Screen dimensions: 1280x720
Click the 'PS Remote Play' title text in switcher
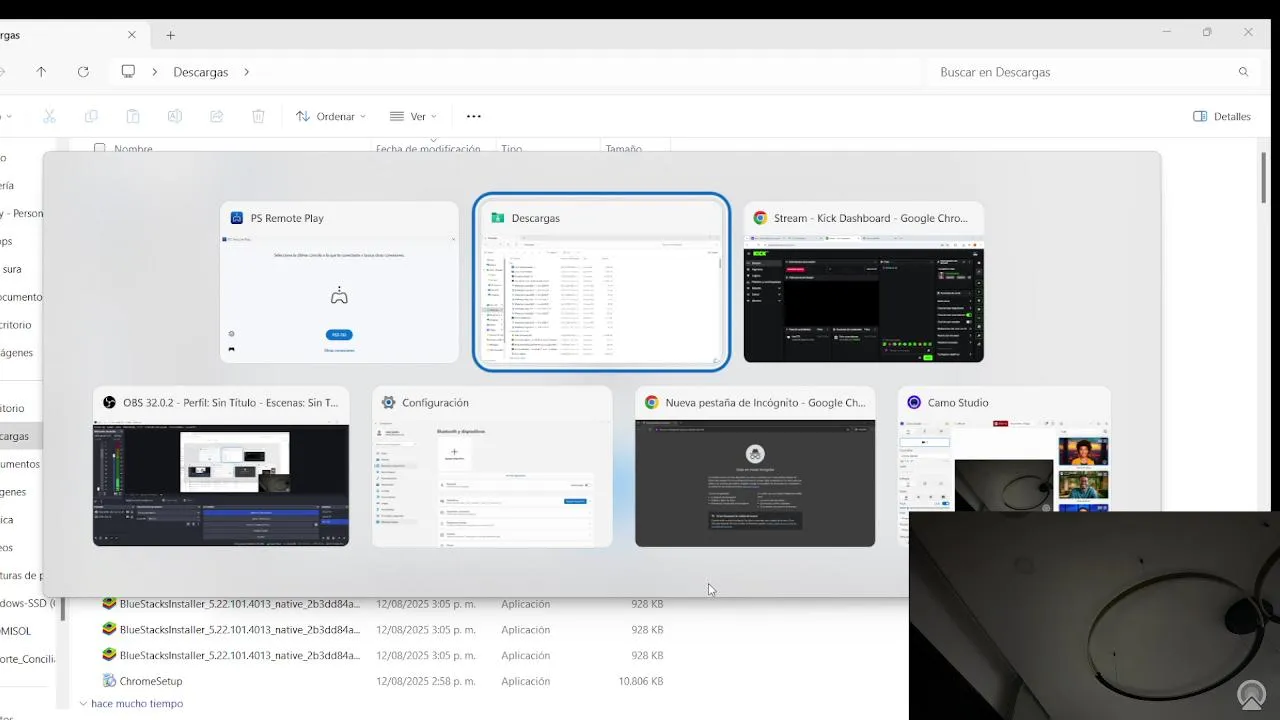pos(287,218)
